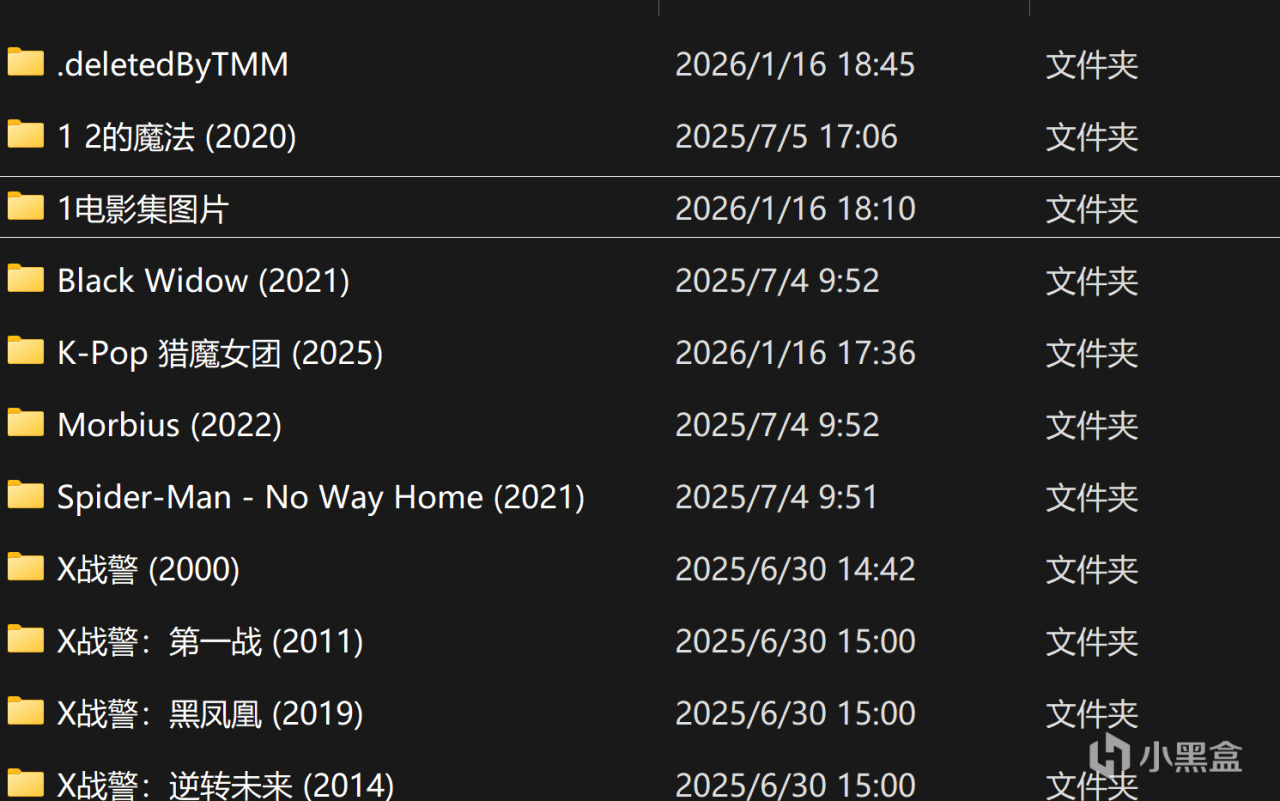Click the date 2025/6/30 14:42 of X战警 (2000)
This screenshot has width=1280, height=801.
click(x=795, y=569)
